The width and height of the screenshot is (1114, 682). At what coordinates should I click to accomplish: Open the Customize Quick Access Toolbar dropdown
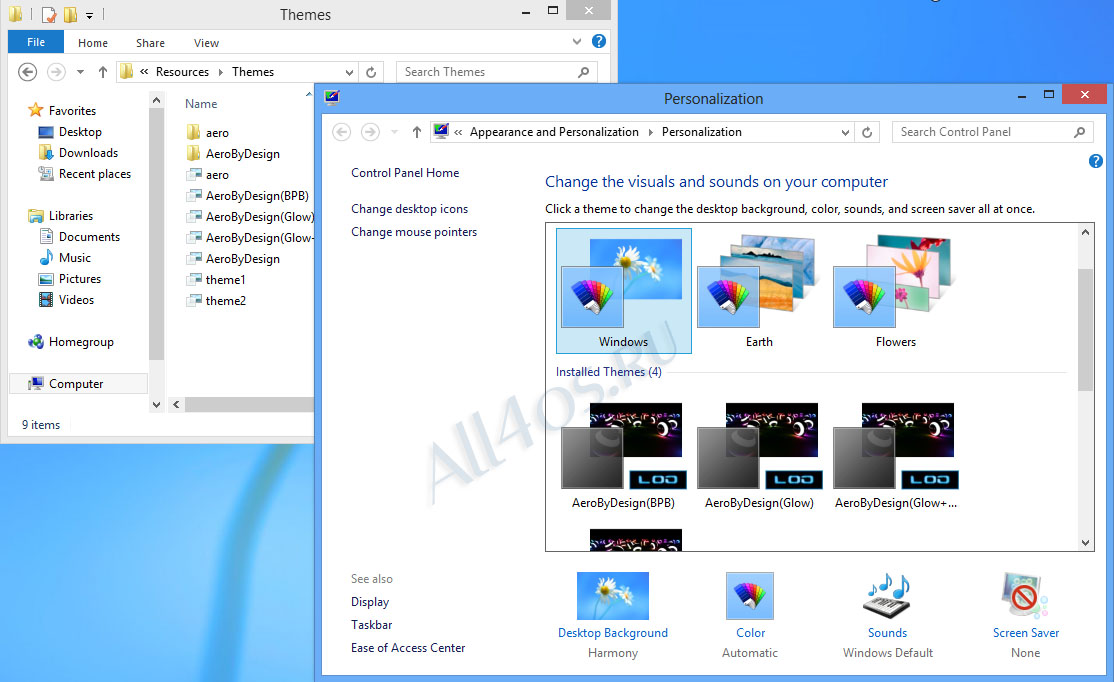90,15
